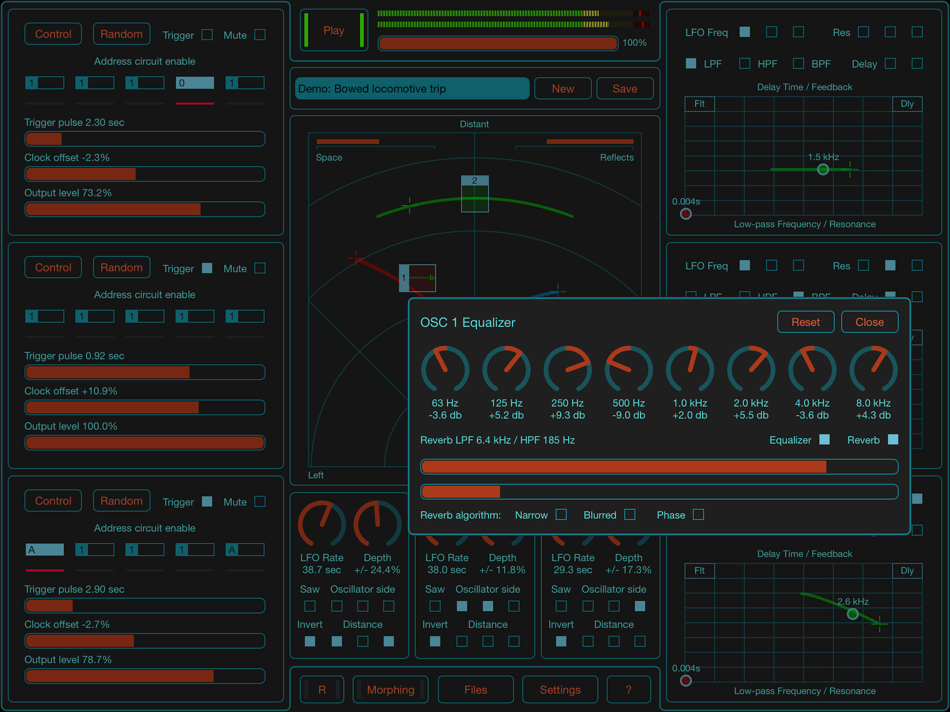Viewport: 950px width, 712px height.
Task: Open the Bowed locomotive trip preset field
Action: (410, 88)
